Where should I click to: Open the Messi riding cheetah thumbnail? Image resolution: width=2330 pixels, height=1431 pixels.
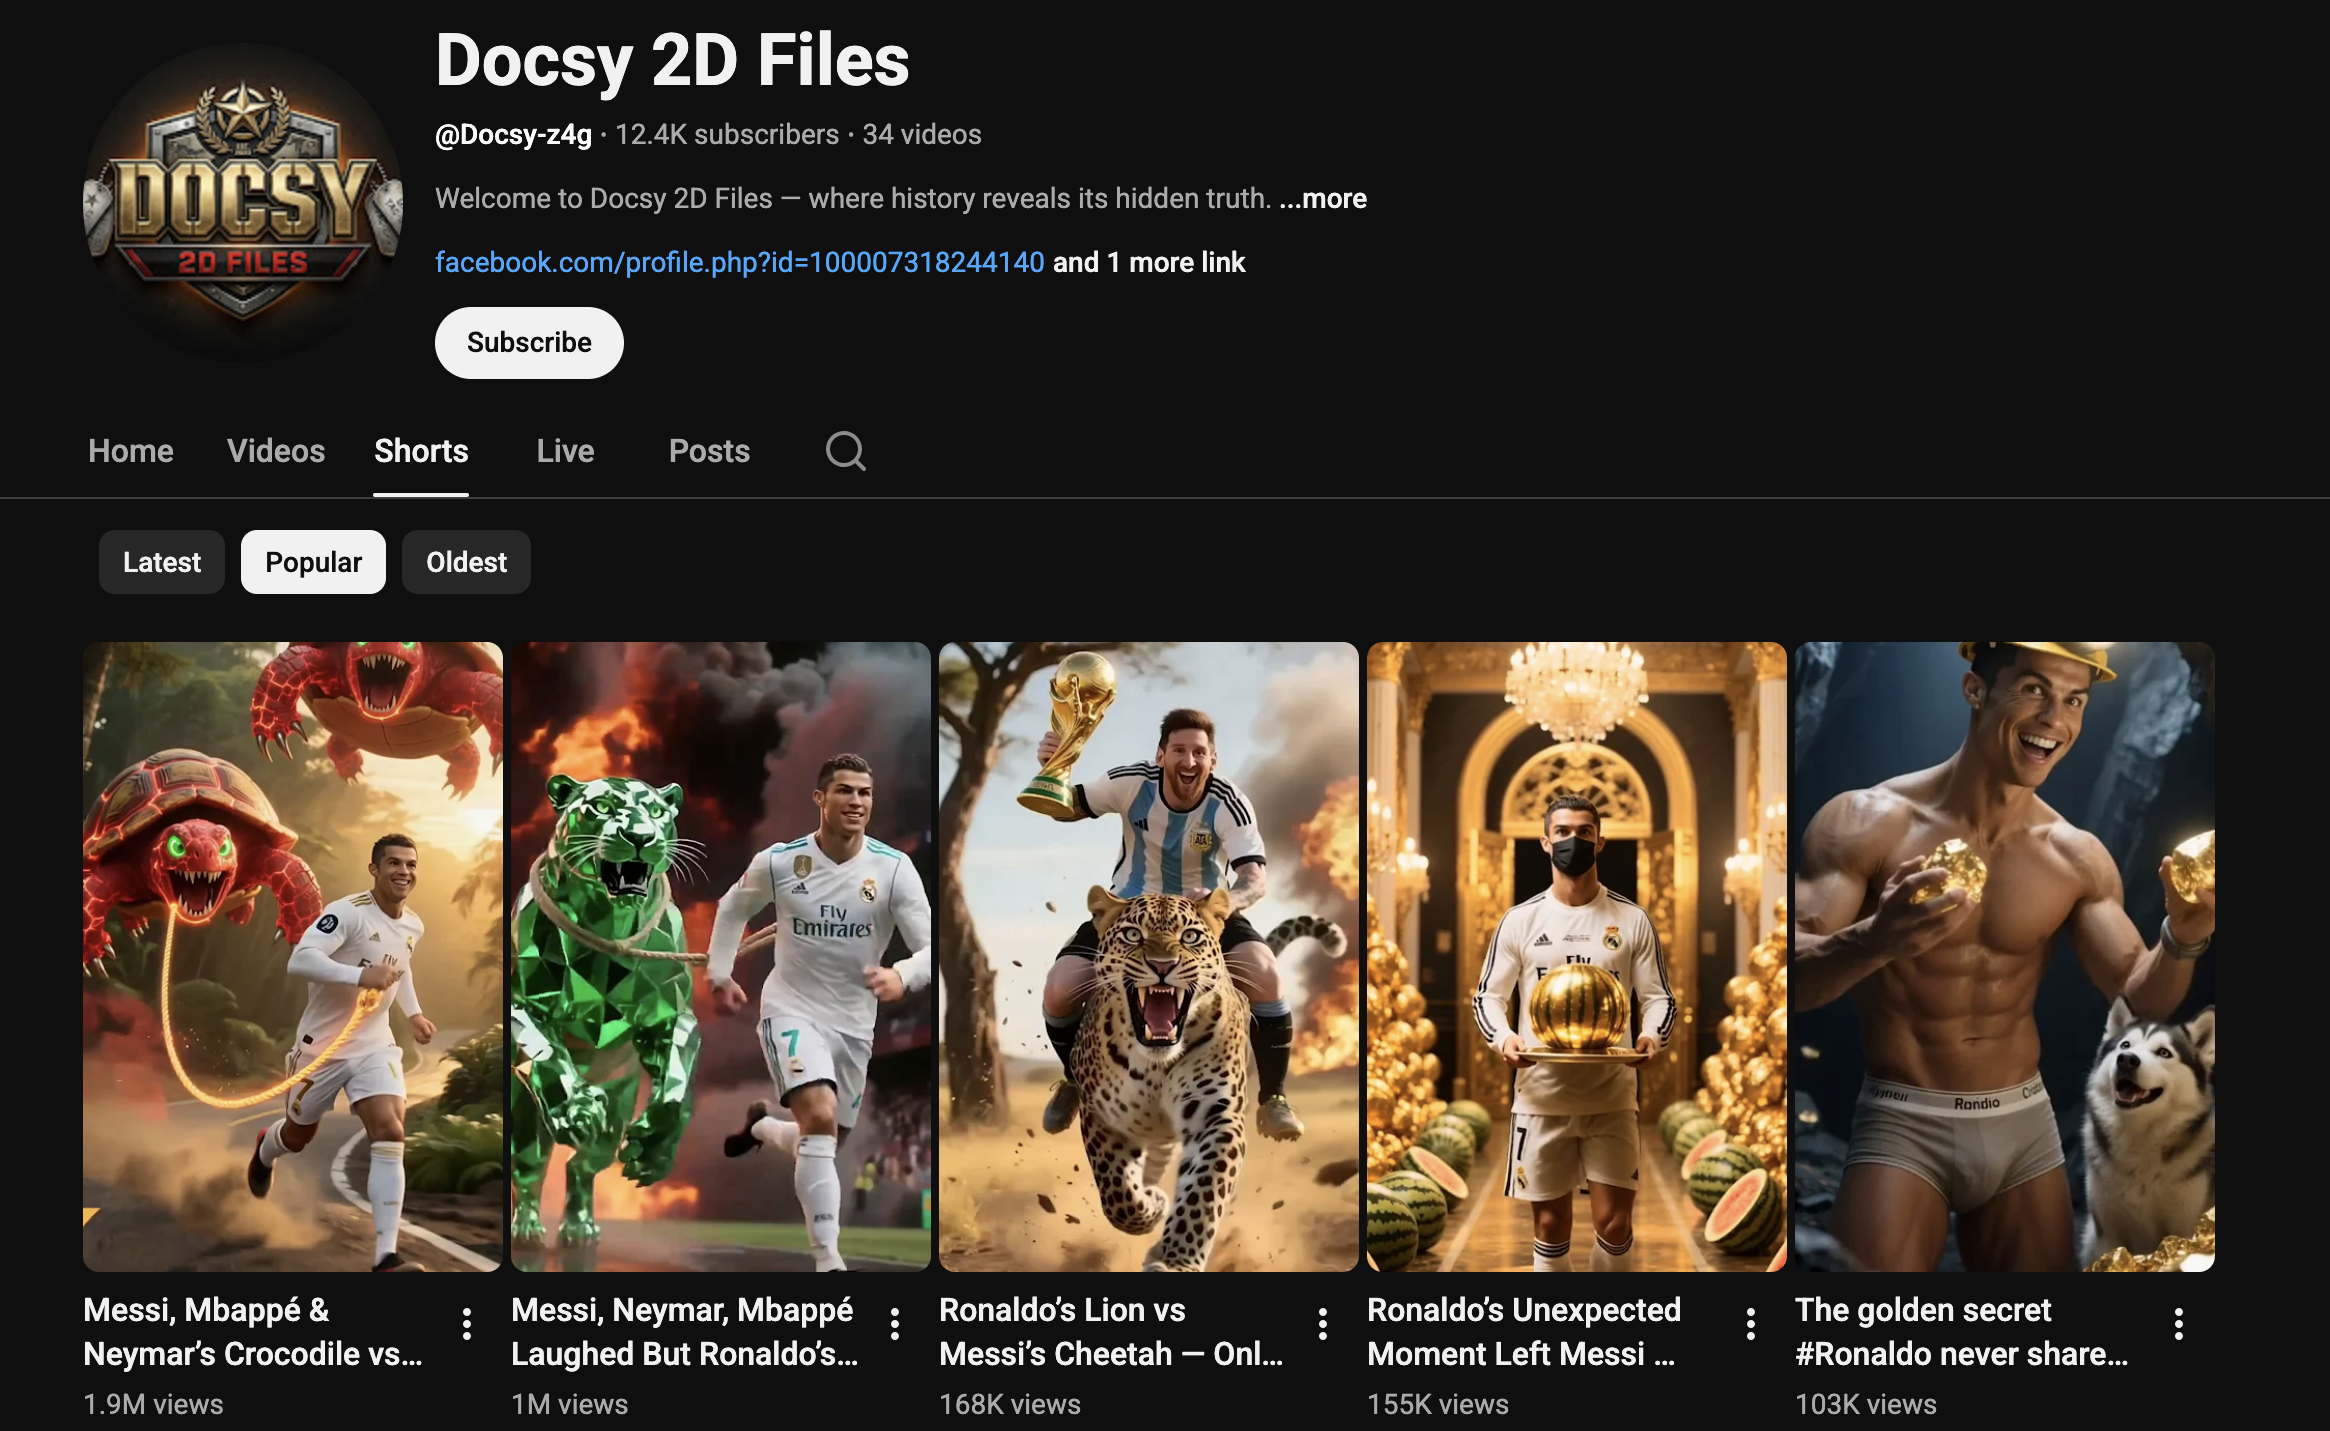(1149, 957)
